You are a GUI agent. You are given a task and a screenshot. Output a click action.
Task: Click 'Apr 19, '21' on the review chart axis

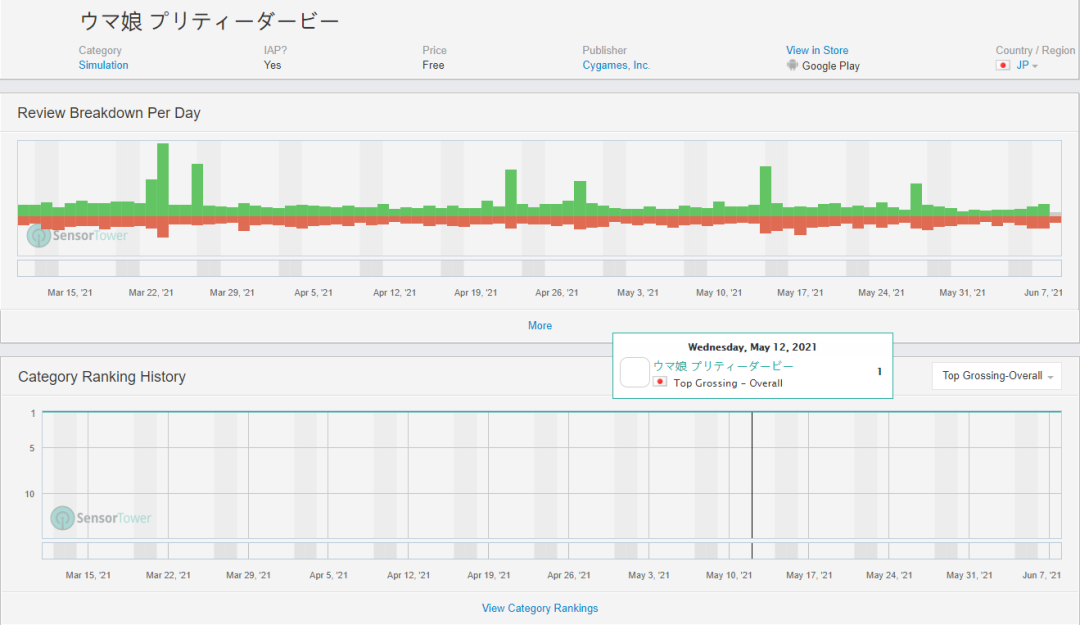[475, 293]
